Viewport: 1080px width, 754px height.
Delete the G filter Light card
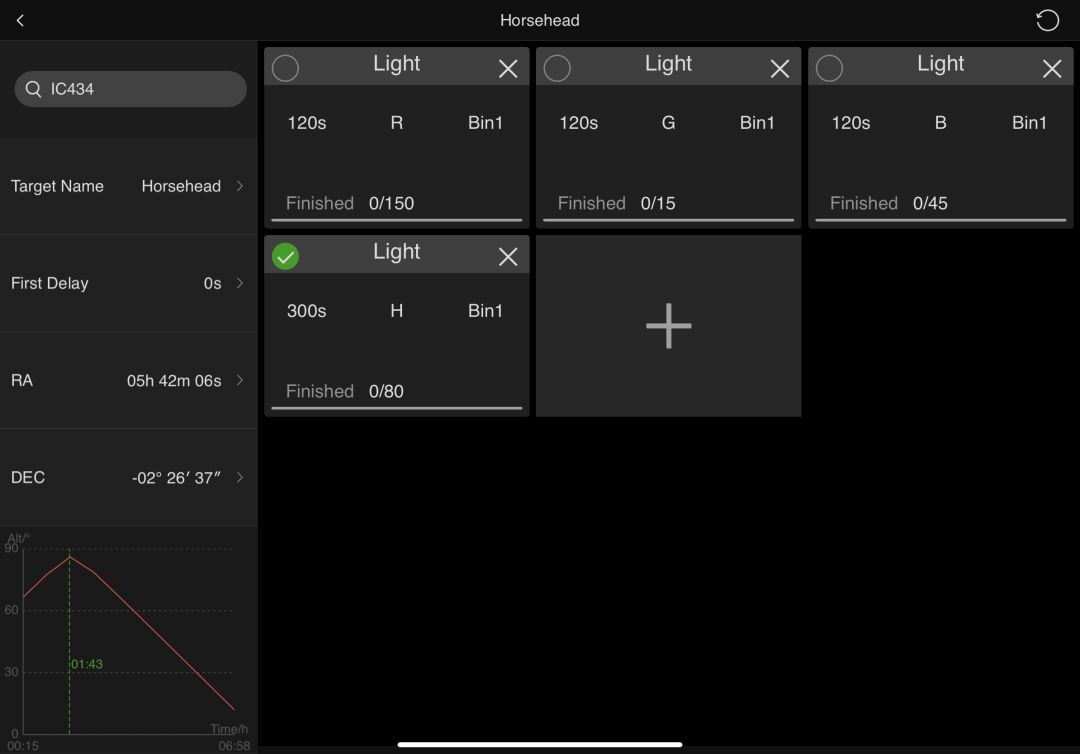click(780, 68)
